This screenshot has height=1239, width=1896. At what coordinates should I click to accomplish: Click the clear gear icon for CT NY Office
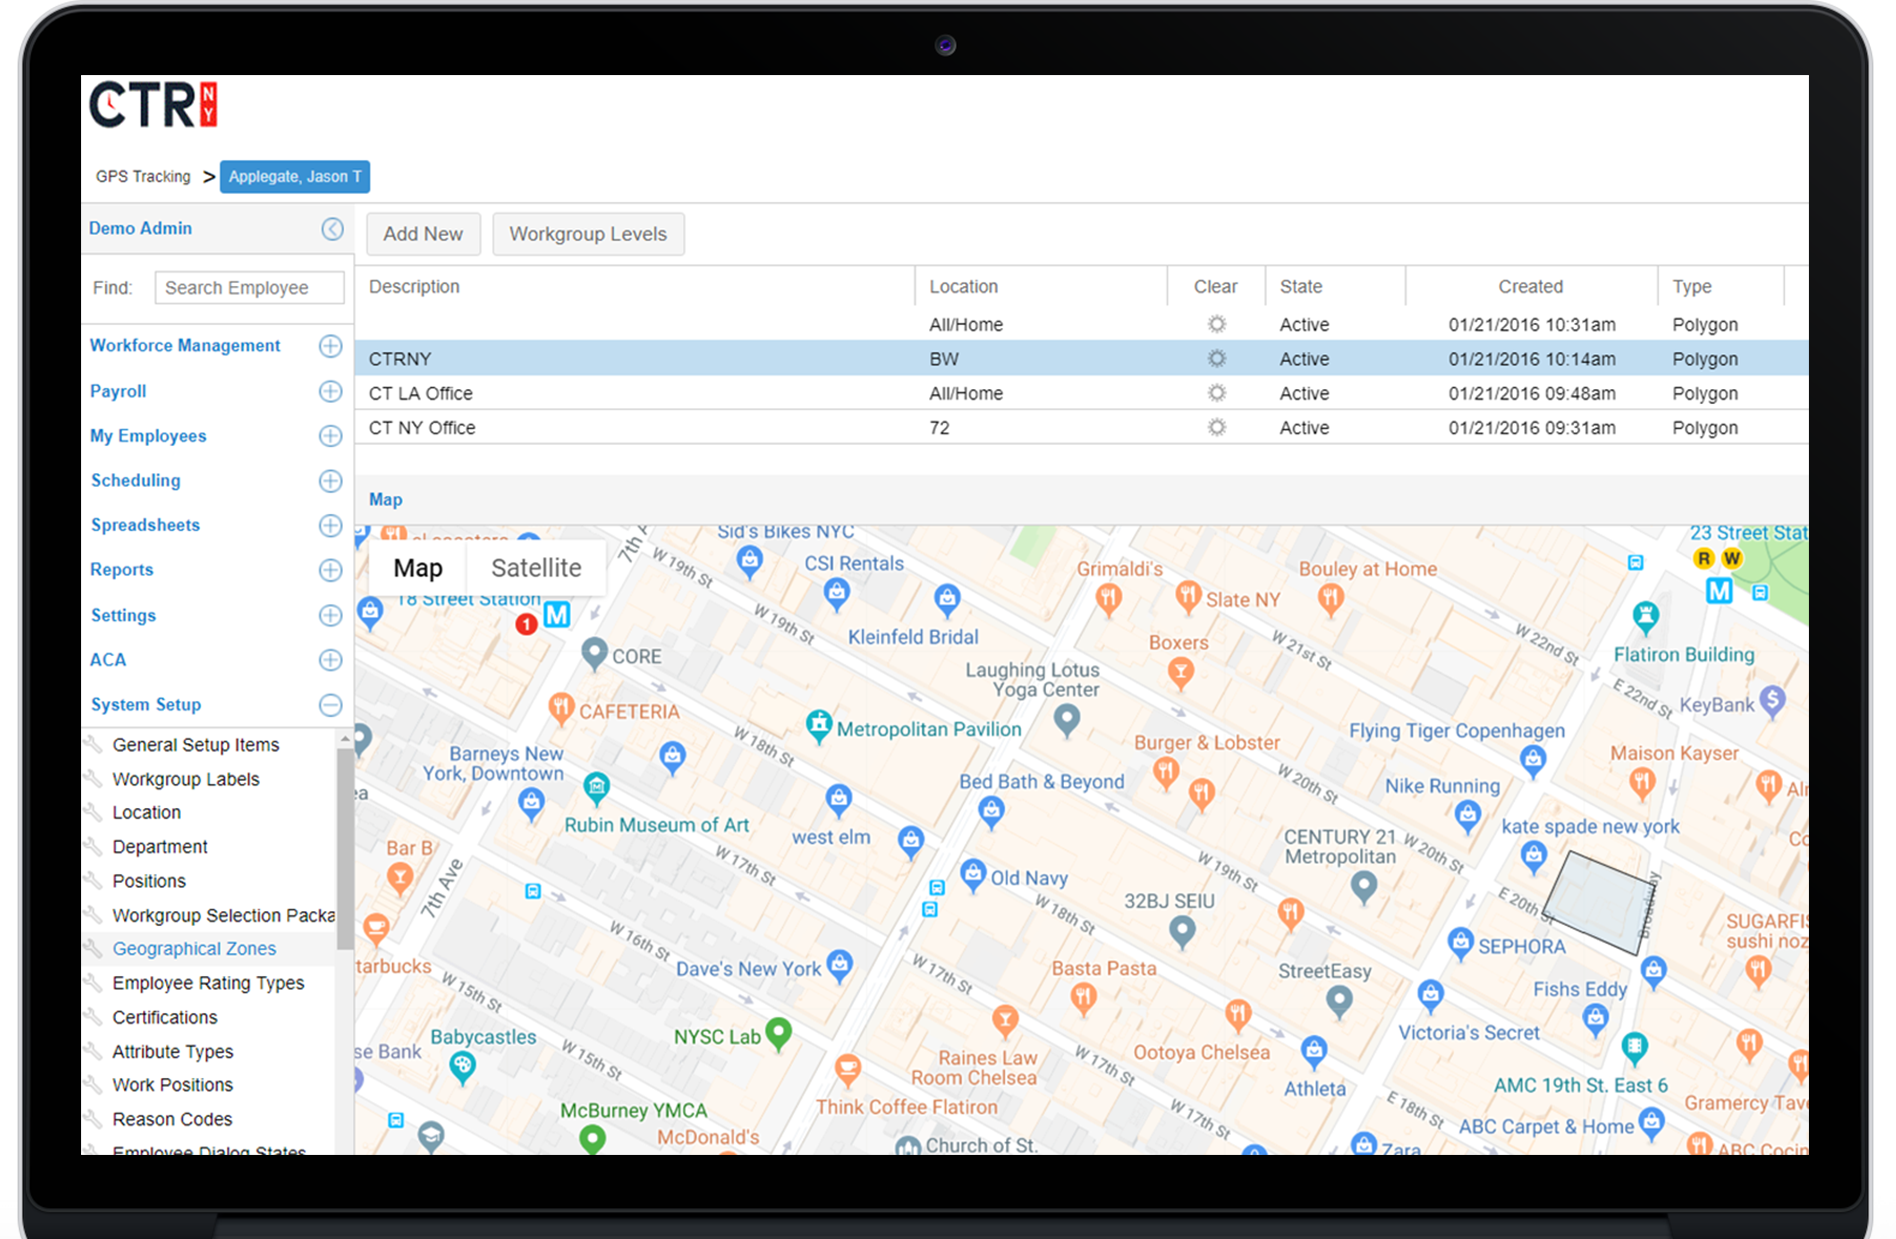tap(1216, 427)
